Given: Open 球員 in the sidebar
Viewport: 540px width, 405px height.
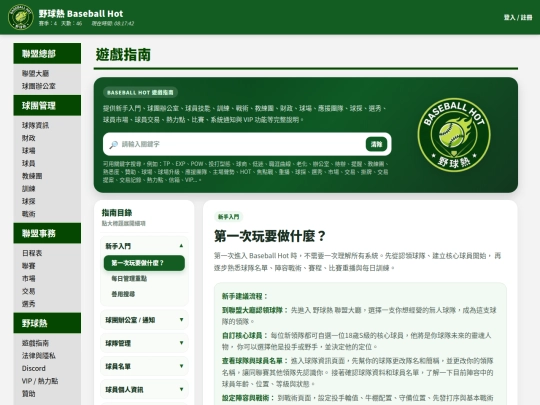Looking at the screenshot, I should coord(29,163).
